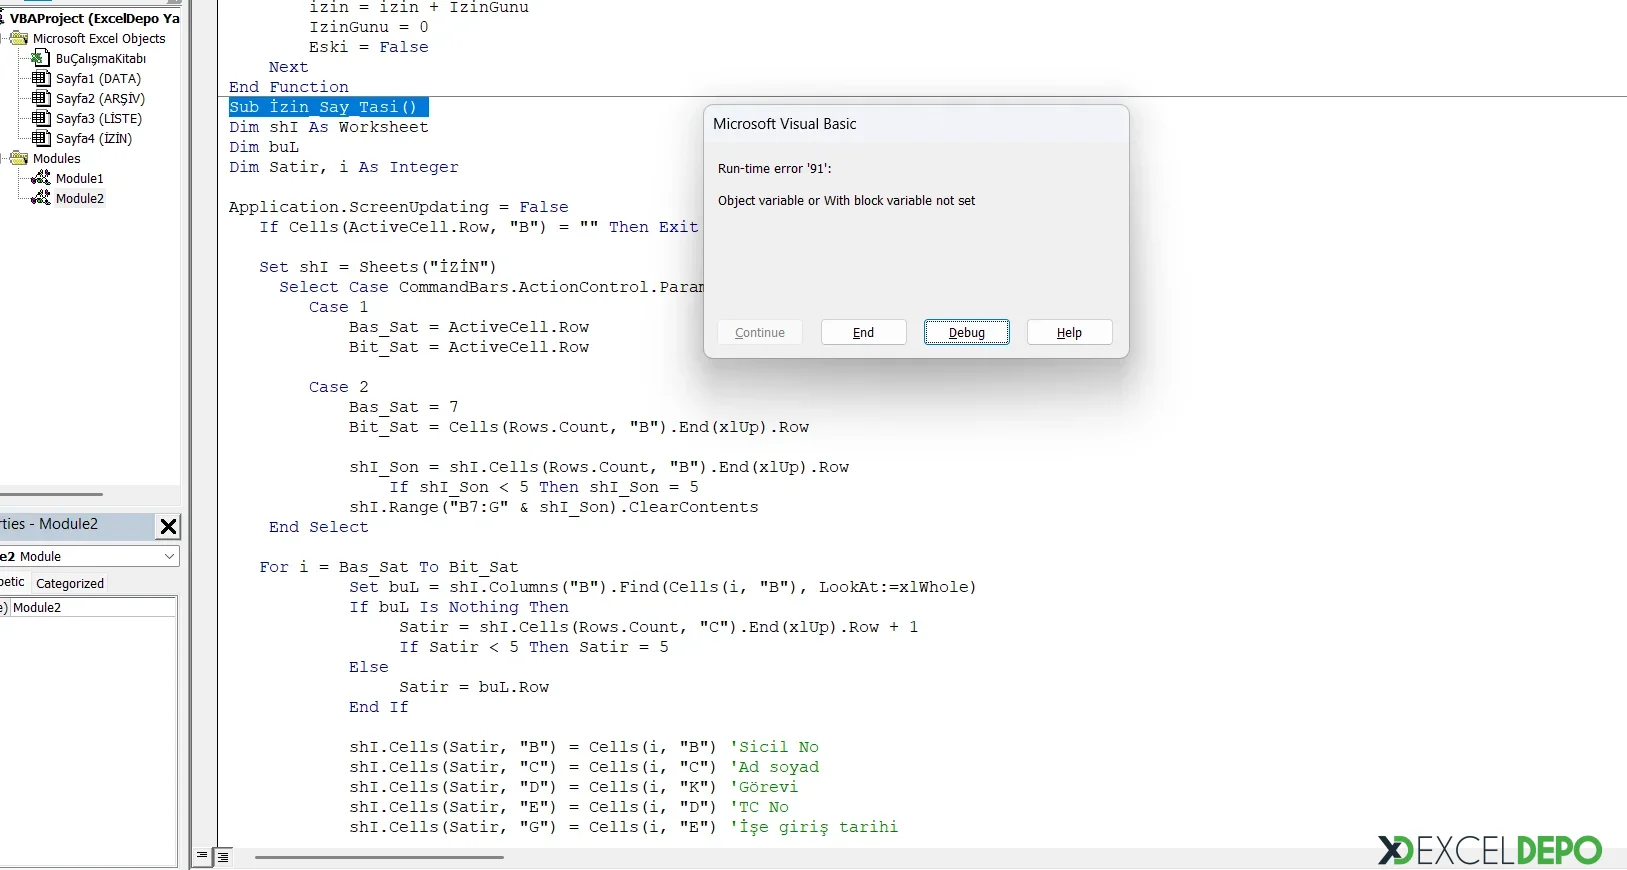Select Sayfa2 (ARŞİV) sheet icon
This screenshot has width=1627, height=870.
point(41,98)
